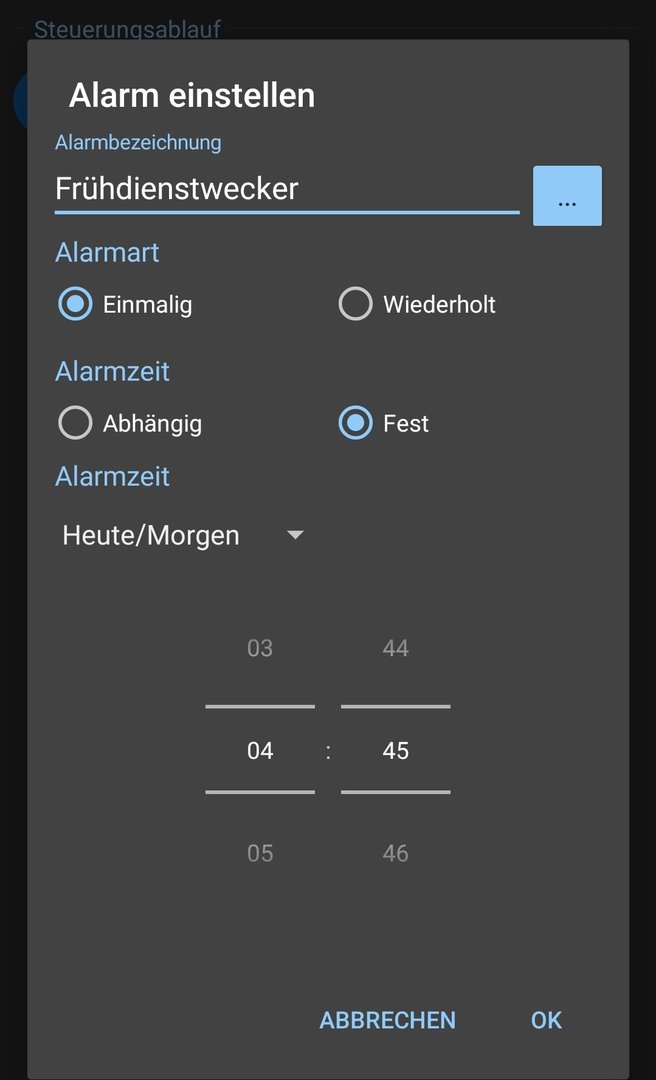656x1080 pixels.
Task: Choose the Fest alarm time option
Action: click(x=355, y=424)
